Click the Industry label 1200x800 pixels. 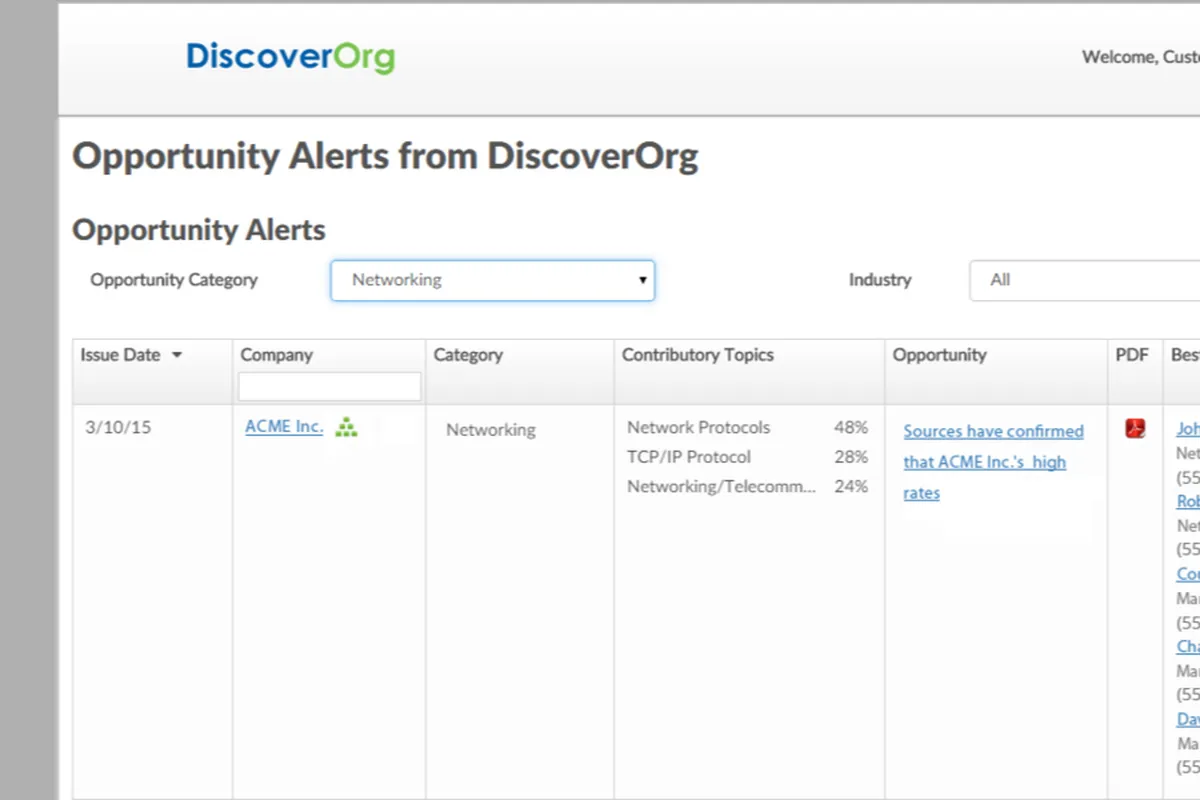(x=880, y=280)
